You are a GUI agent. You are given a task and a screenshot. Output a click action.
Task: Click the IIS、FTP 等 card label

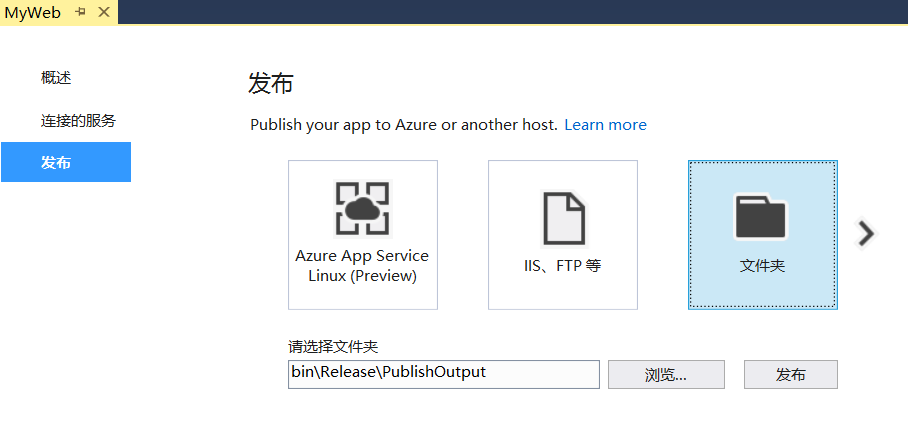pyautogui.click(x=562, y=266)
